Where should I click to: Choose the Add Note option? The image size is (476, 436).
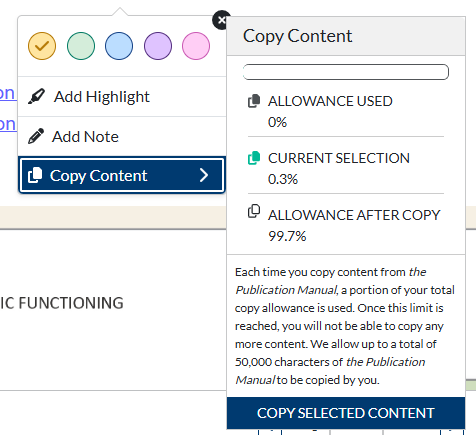[122, 137]
